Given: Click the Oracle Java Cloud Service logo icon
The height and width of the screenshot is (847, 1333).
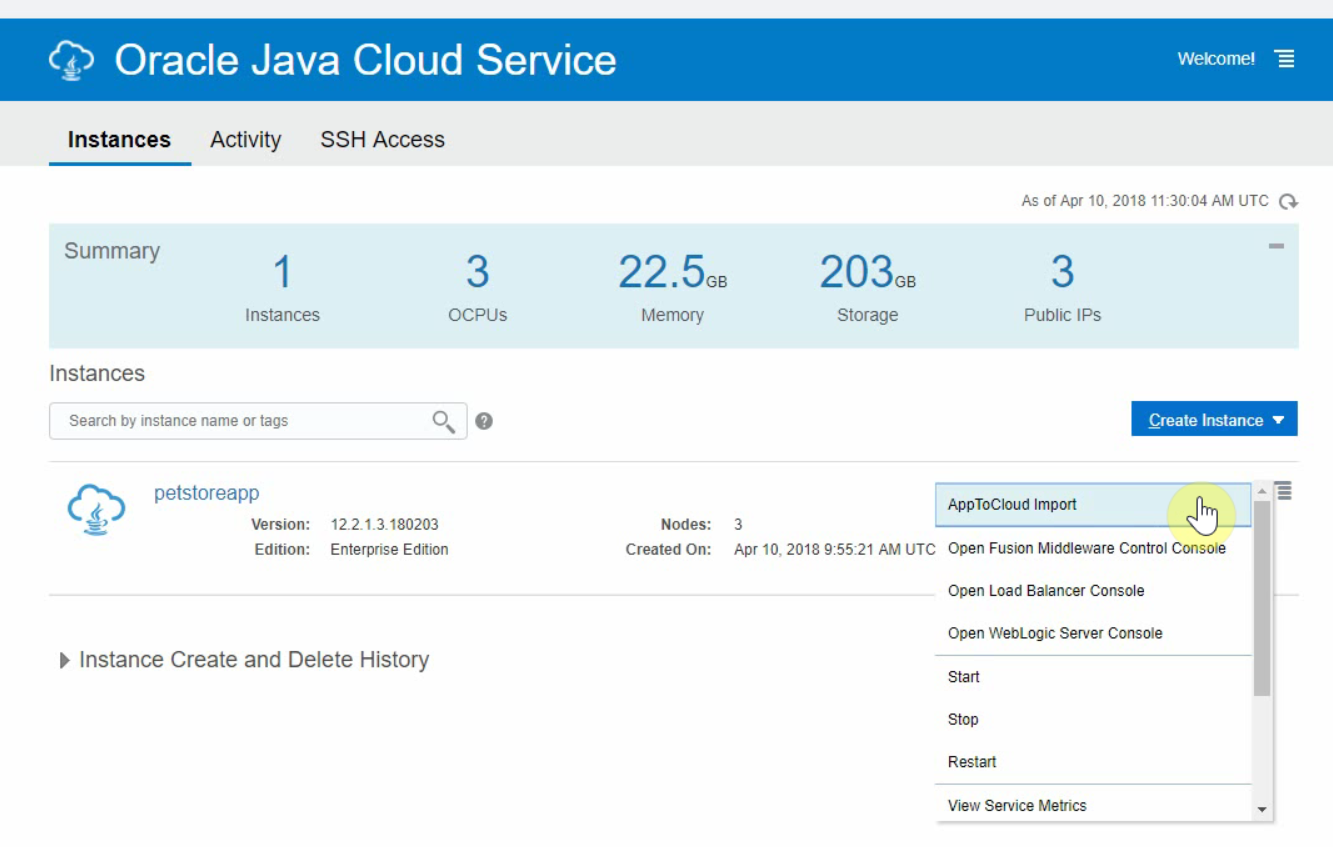Looking at the screenshot, I should point(71,60).
